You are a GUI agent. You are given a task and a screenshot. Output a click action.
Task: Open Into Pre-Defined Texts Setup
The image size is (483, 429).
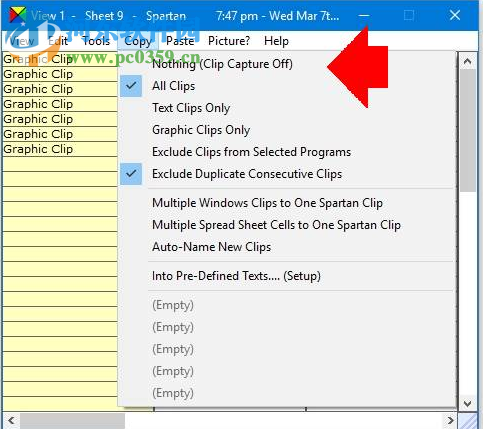click(287, 276)
